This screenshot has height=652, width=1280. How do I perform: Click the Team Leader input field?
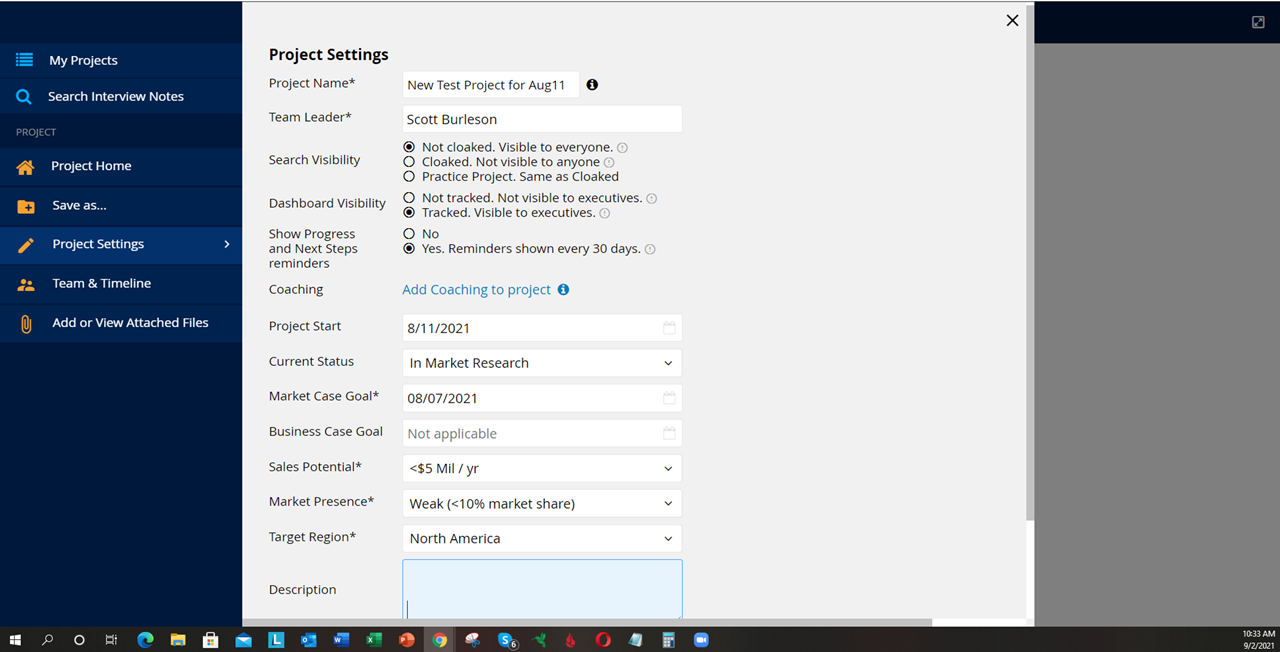[x=542, y=119]
